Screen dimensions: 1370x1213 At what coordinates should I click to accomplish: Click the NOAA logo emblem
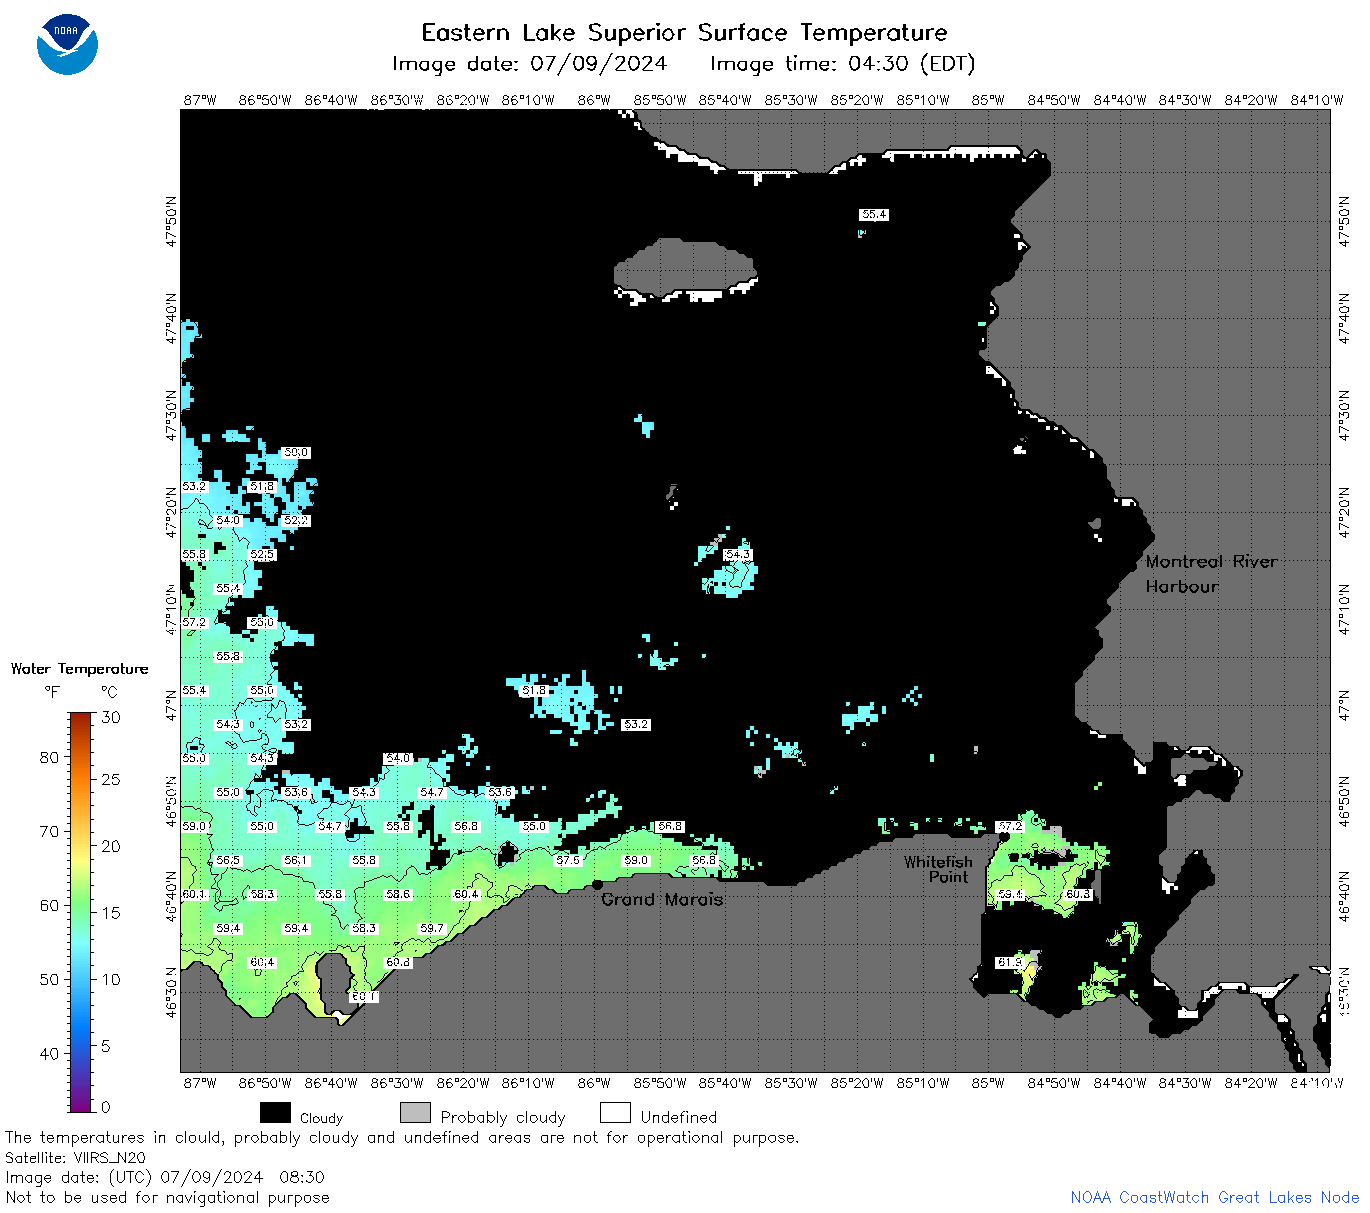pyautogui.click(x=67, y=45)
